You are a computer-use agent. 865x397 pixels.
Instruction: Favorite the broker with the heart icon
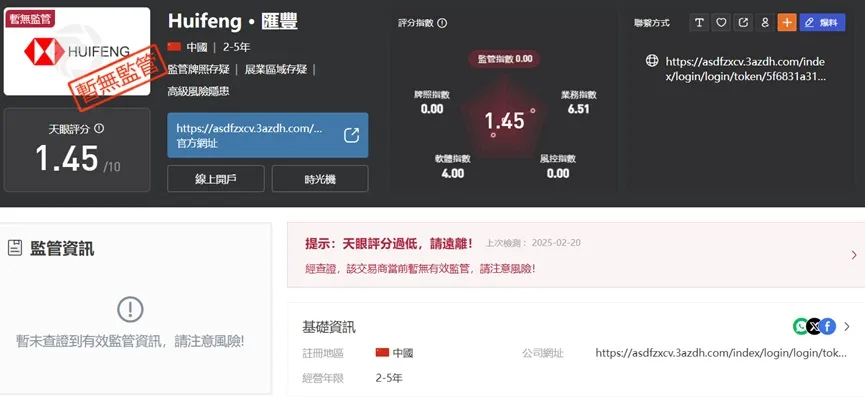[x=721, y=23]
